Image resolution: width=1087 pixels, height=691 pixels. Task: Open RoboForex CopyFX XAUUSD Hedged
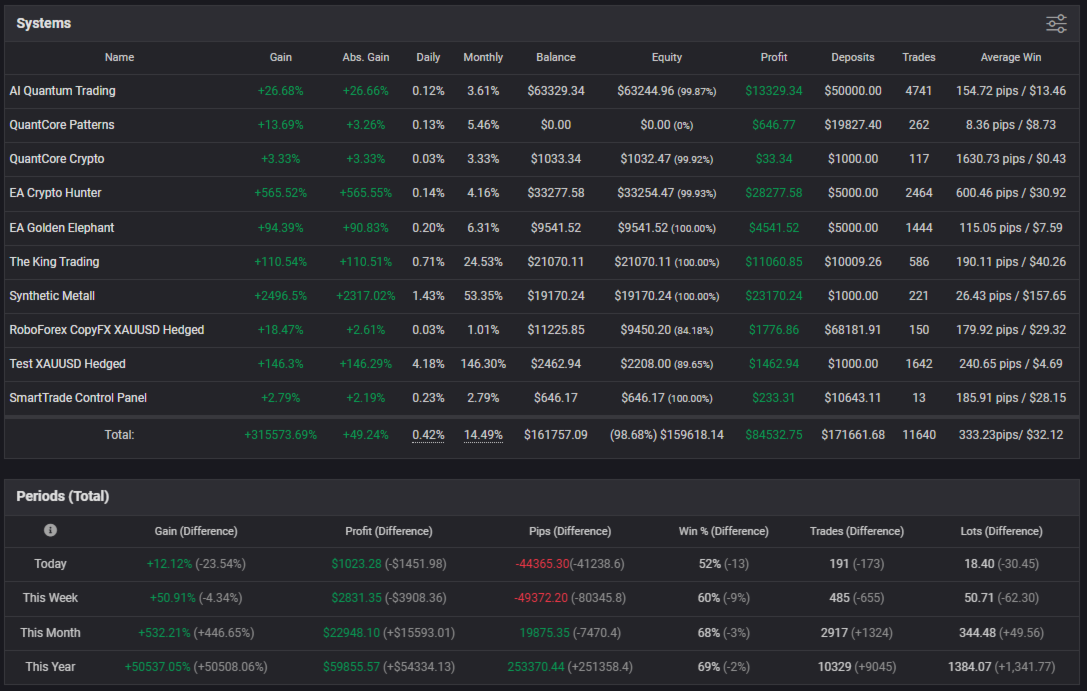(x=107, y=330)
